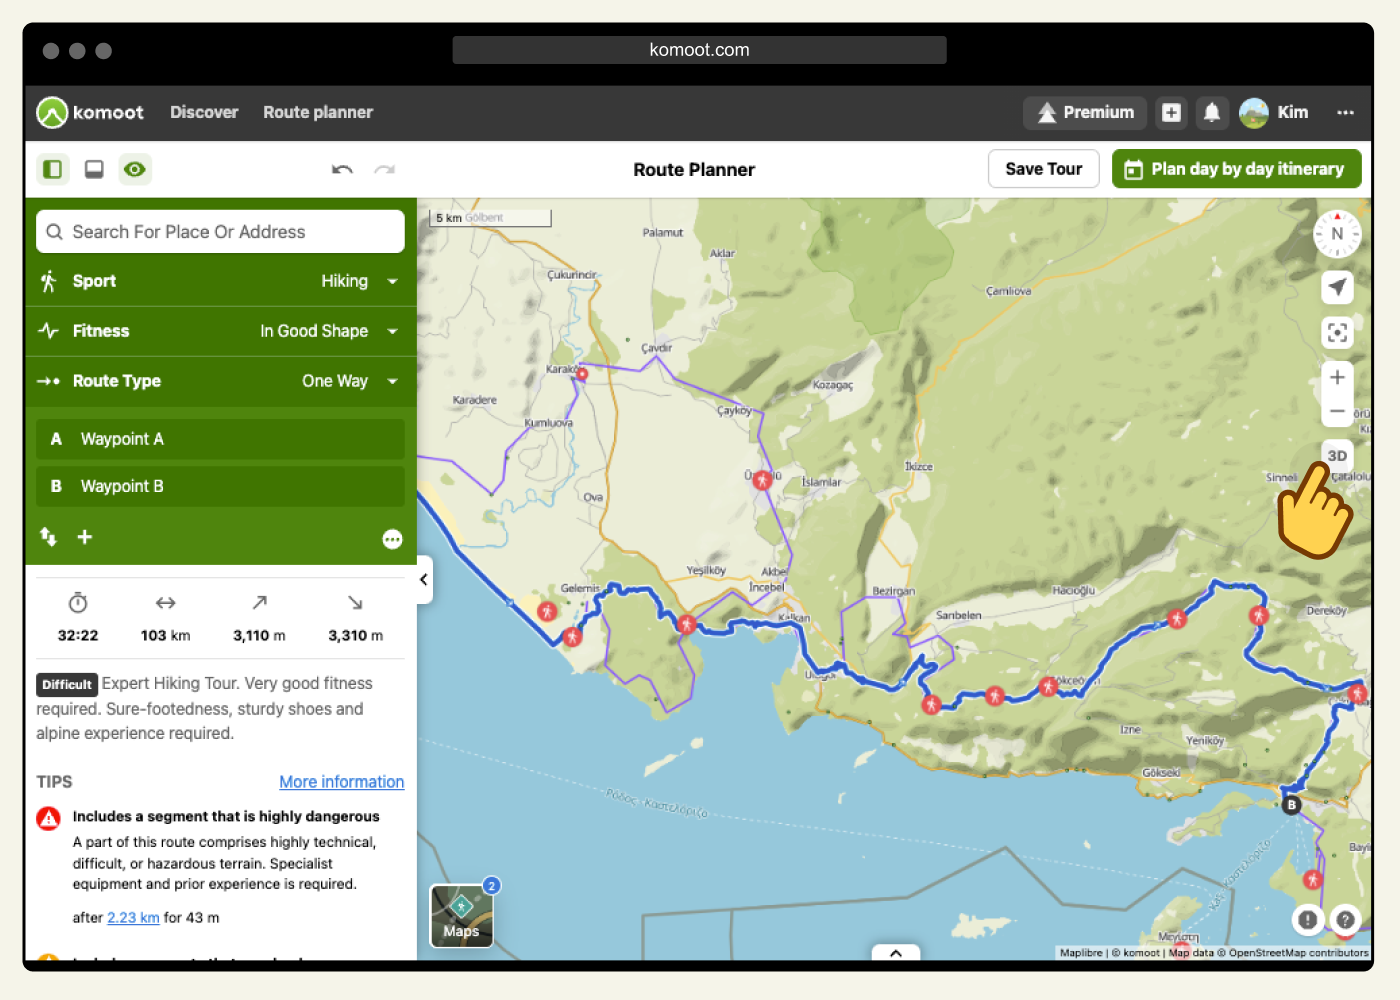Open the Route planner page
Screen dimensions: 1400x1000
[x=318, y=112]
